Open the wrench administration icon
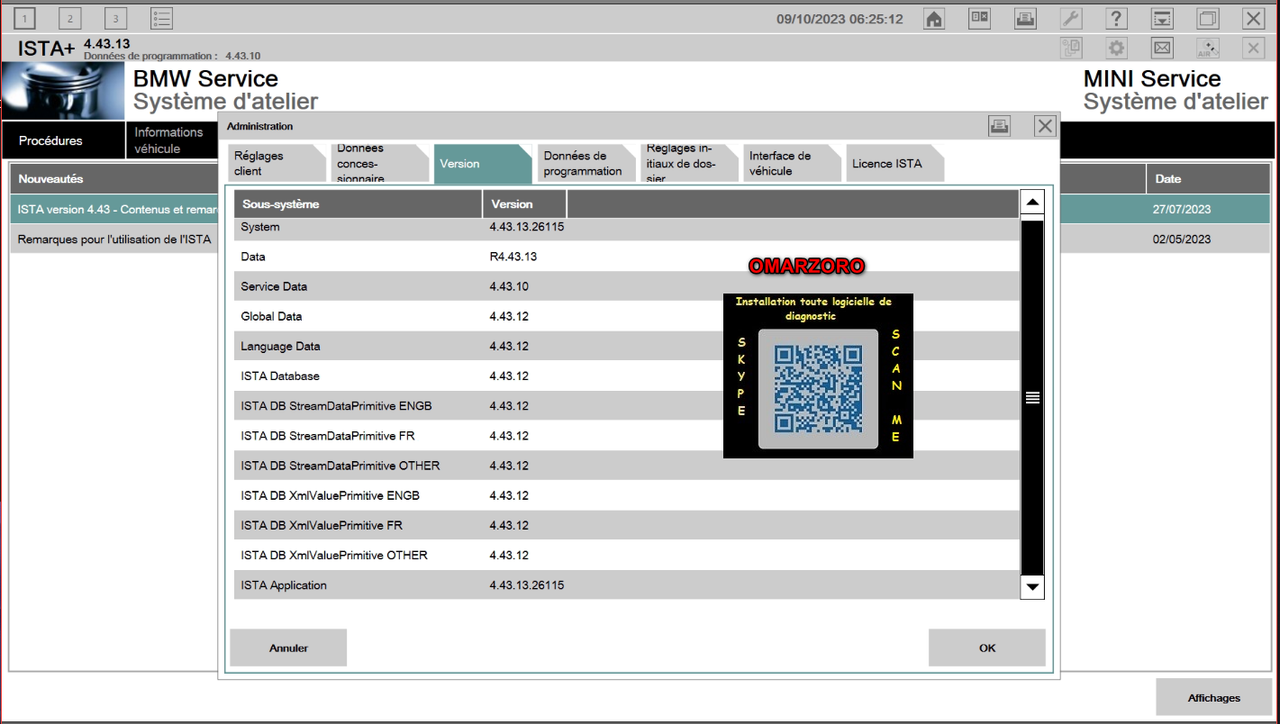The width and height of the screenshot is (1280, 724). [x=1071, y=19]
